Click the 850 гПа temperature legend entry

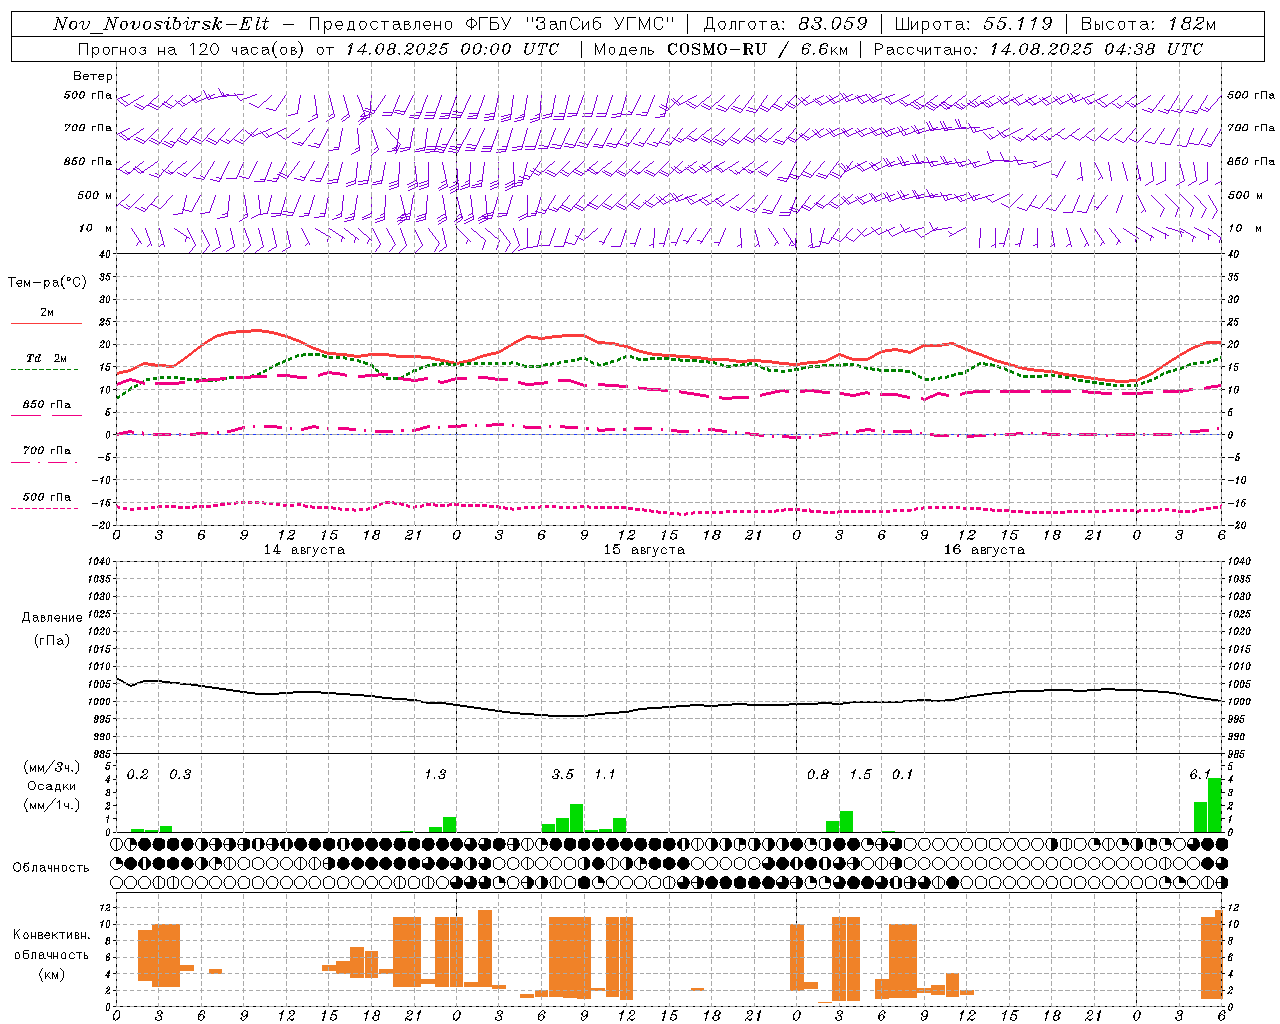coord(47,404)
